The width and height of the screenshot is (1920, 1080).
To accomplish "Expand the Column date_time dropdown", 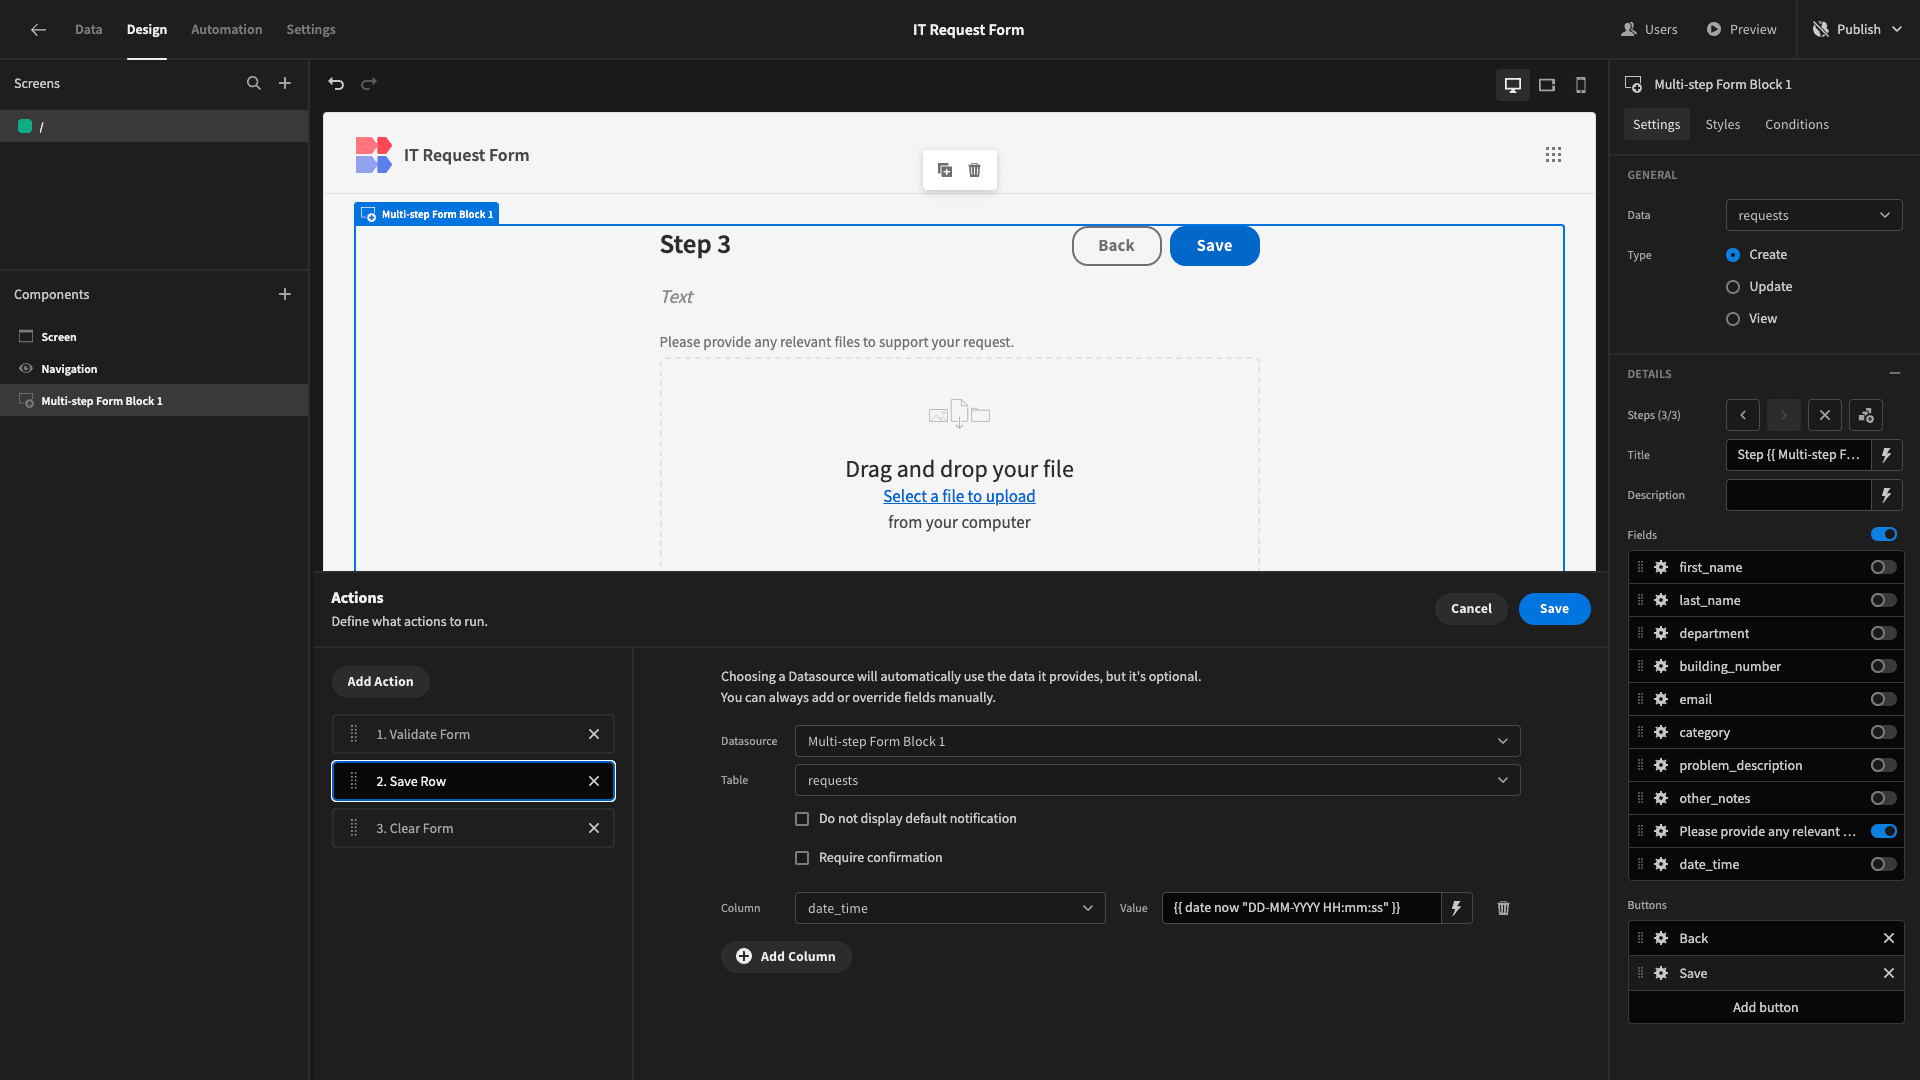I will click(950, 908).
